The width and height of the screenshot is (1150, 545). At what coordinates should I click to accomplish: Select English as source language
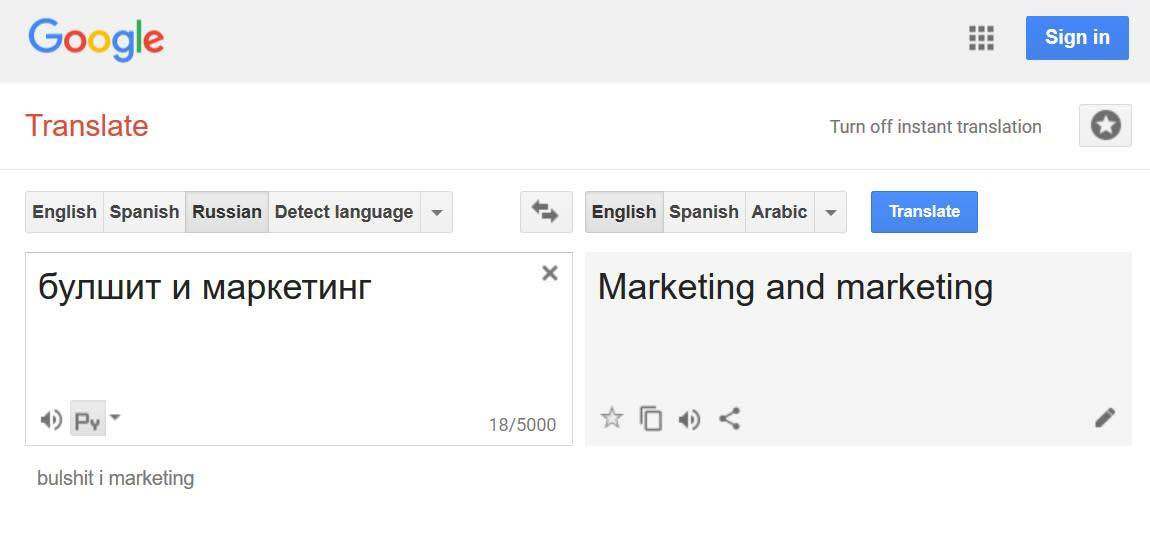tap(65, 212)
